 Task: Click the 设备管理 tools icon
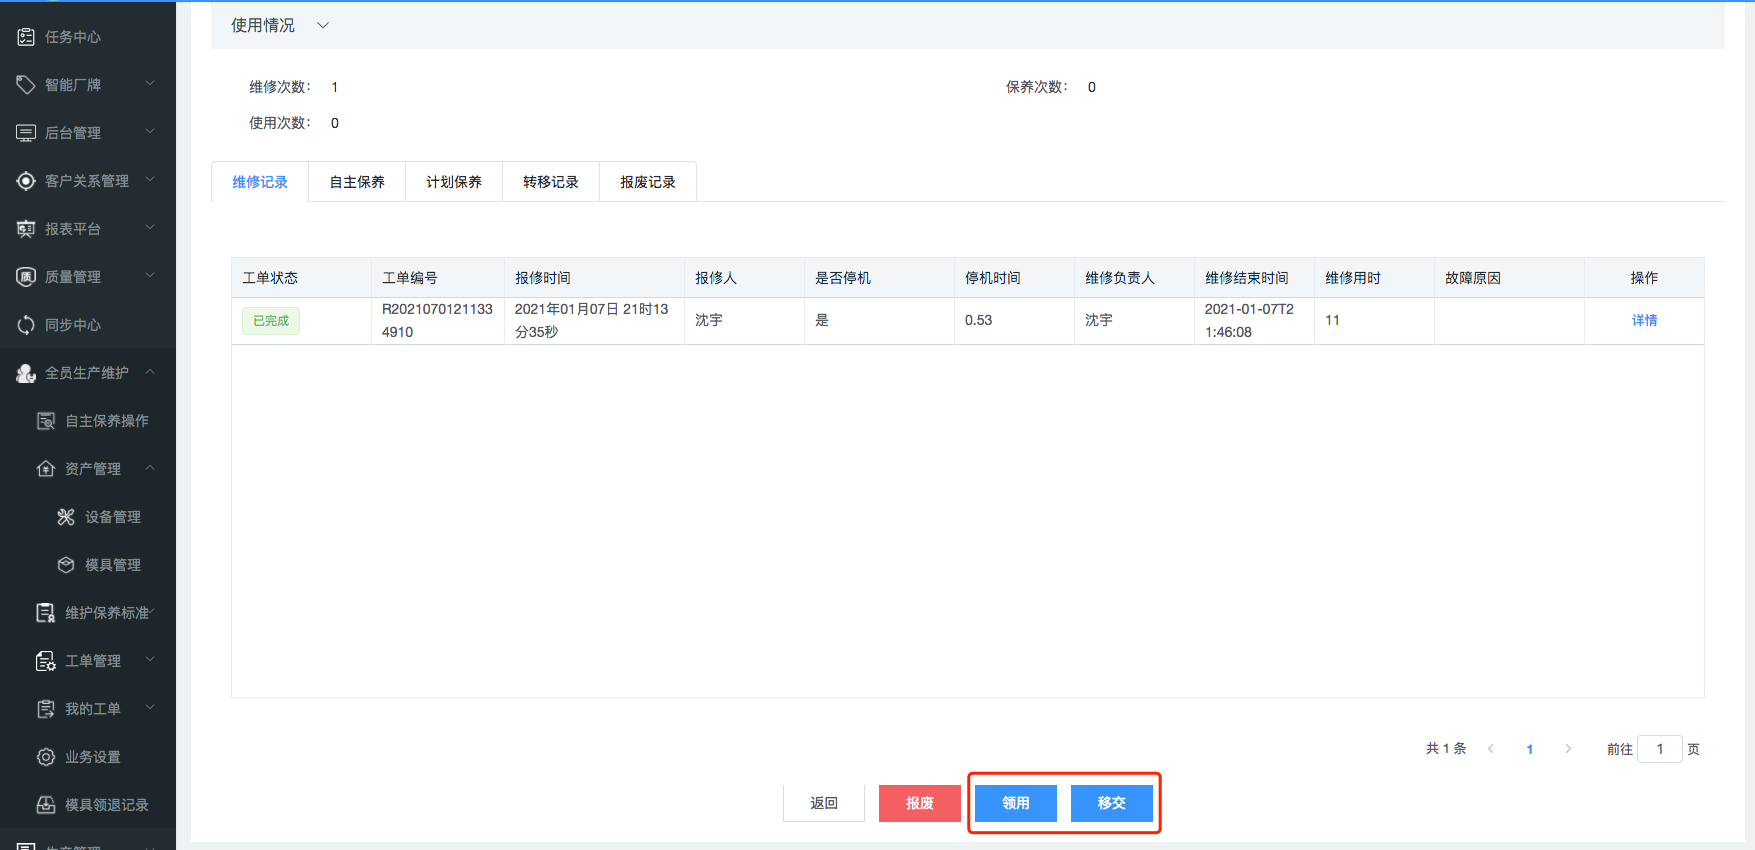(66, 517)
